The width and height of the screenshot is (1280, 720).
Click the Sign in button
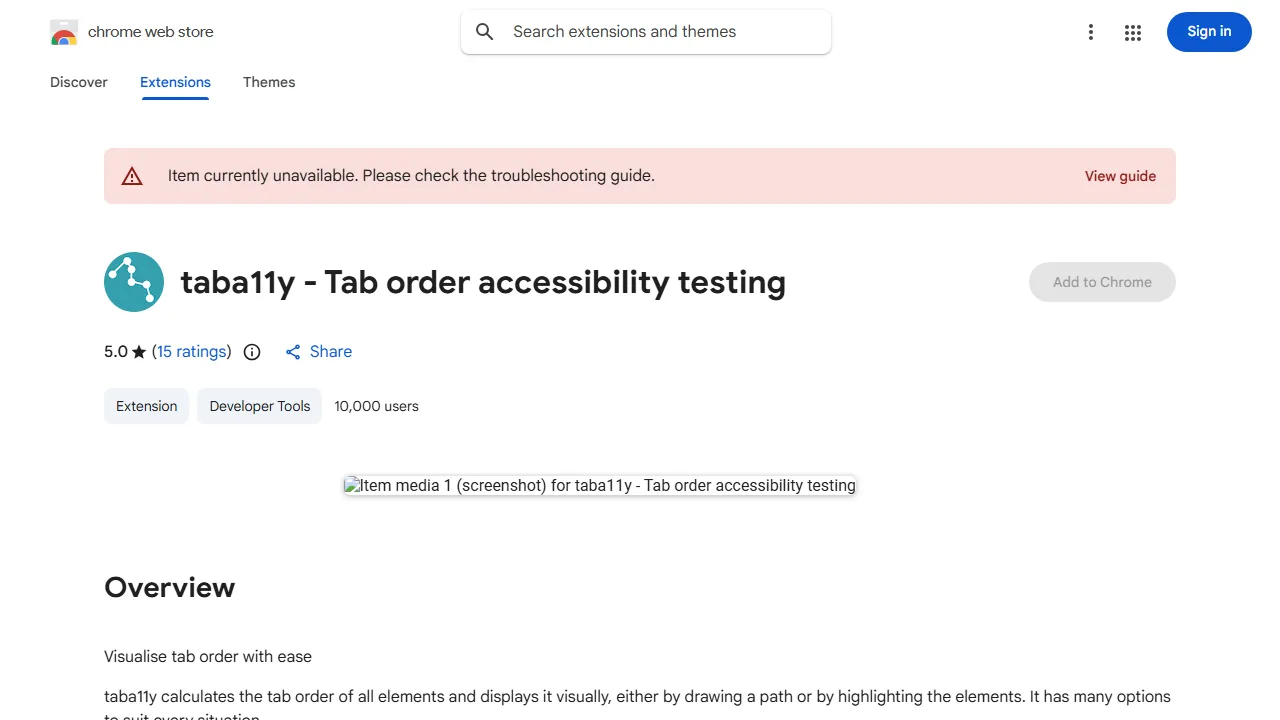pyautogui.click(x=1209, y=31)
